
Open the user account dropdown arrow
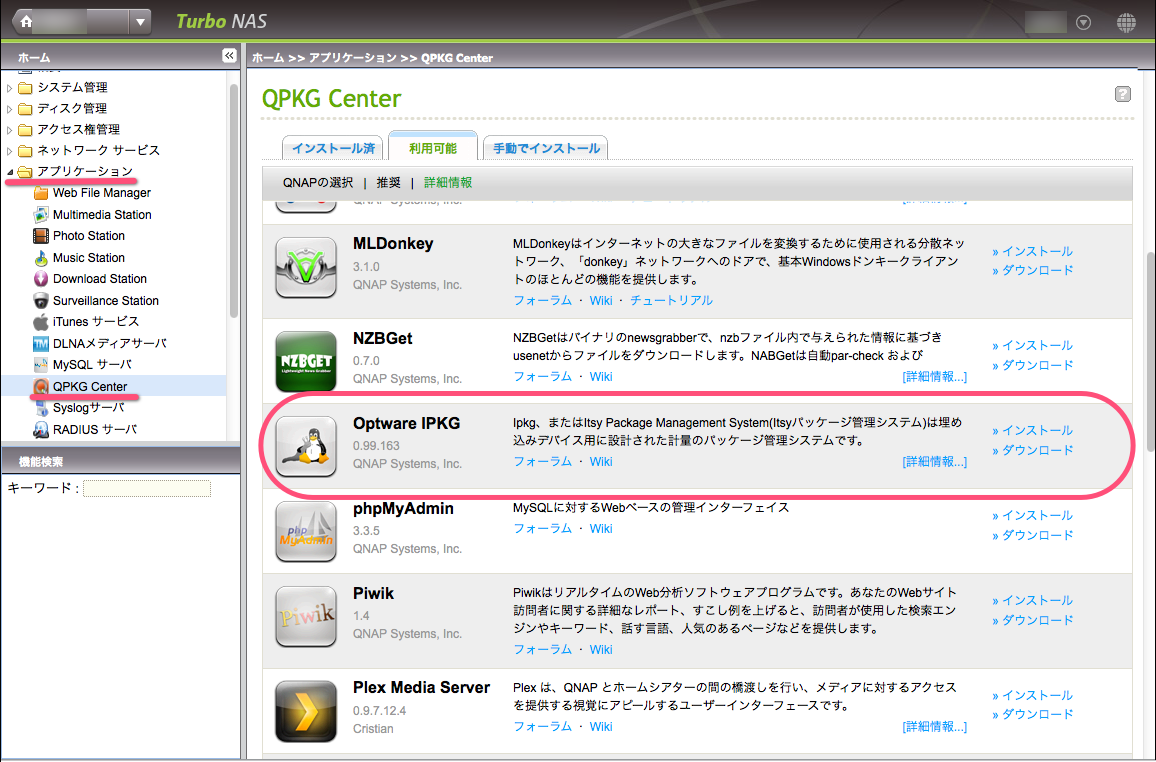[x=1083, y=23]
